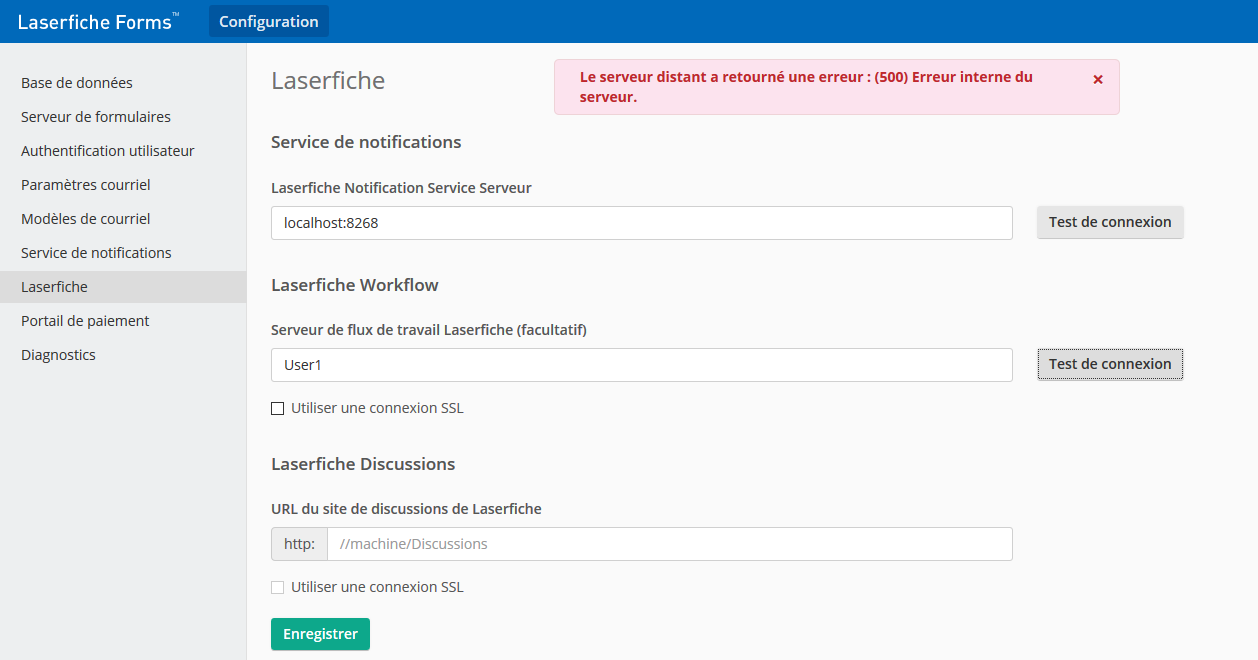This screenshot has width=1258, height=660.
Task: Click the Laserfiche page title
Action: (328, 81)
